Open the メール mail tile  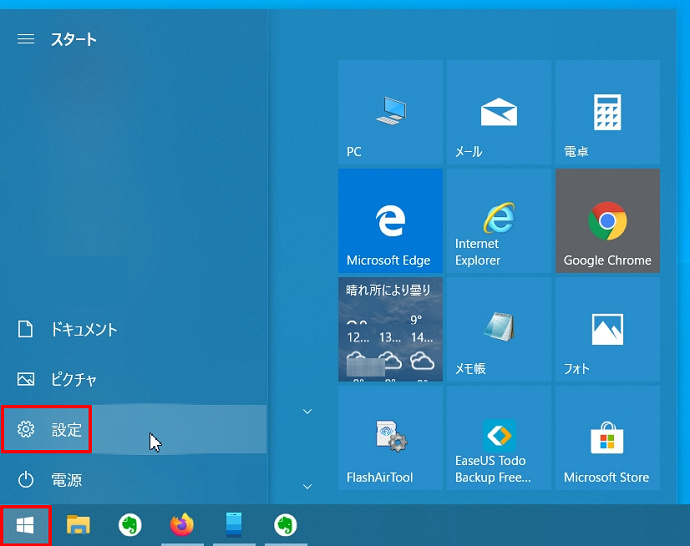pos(499,112)
